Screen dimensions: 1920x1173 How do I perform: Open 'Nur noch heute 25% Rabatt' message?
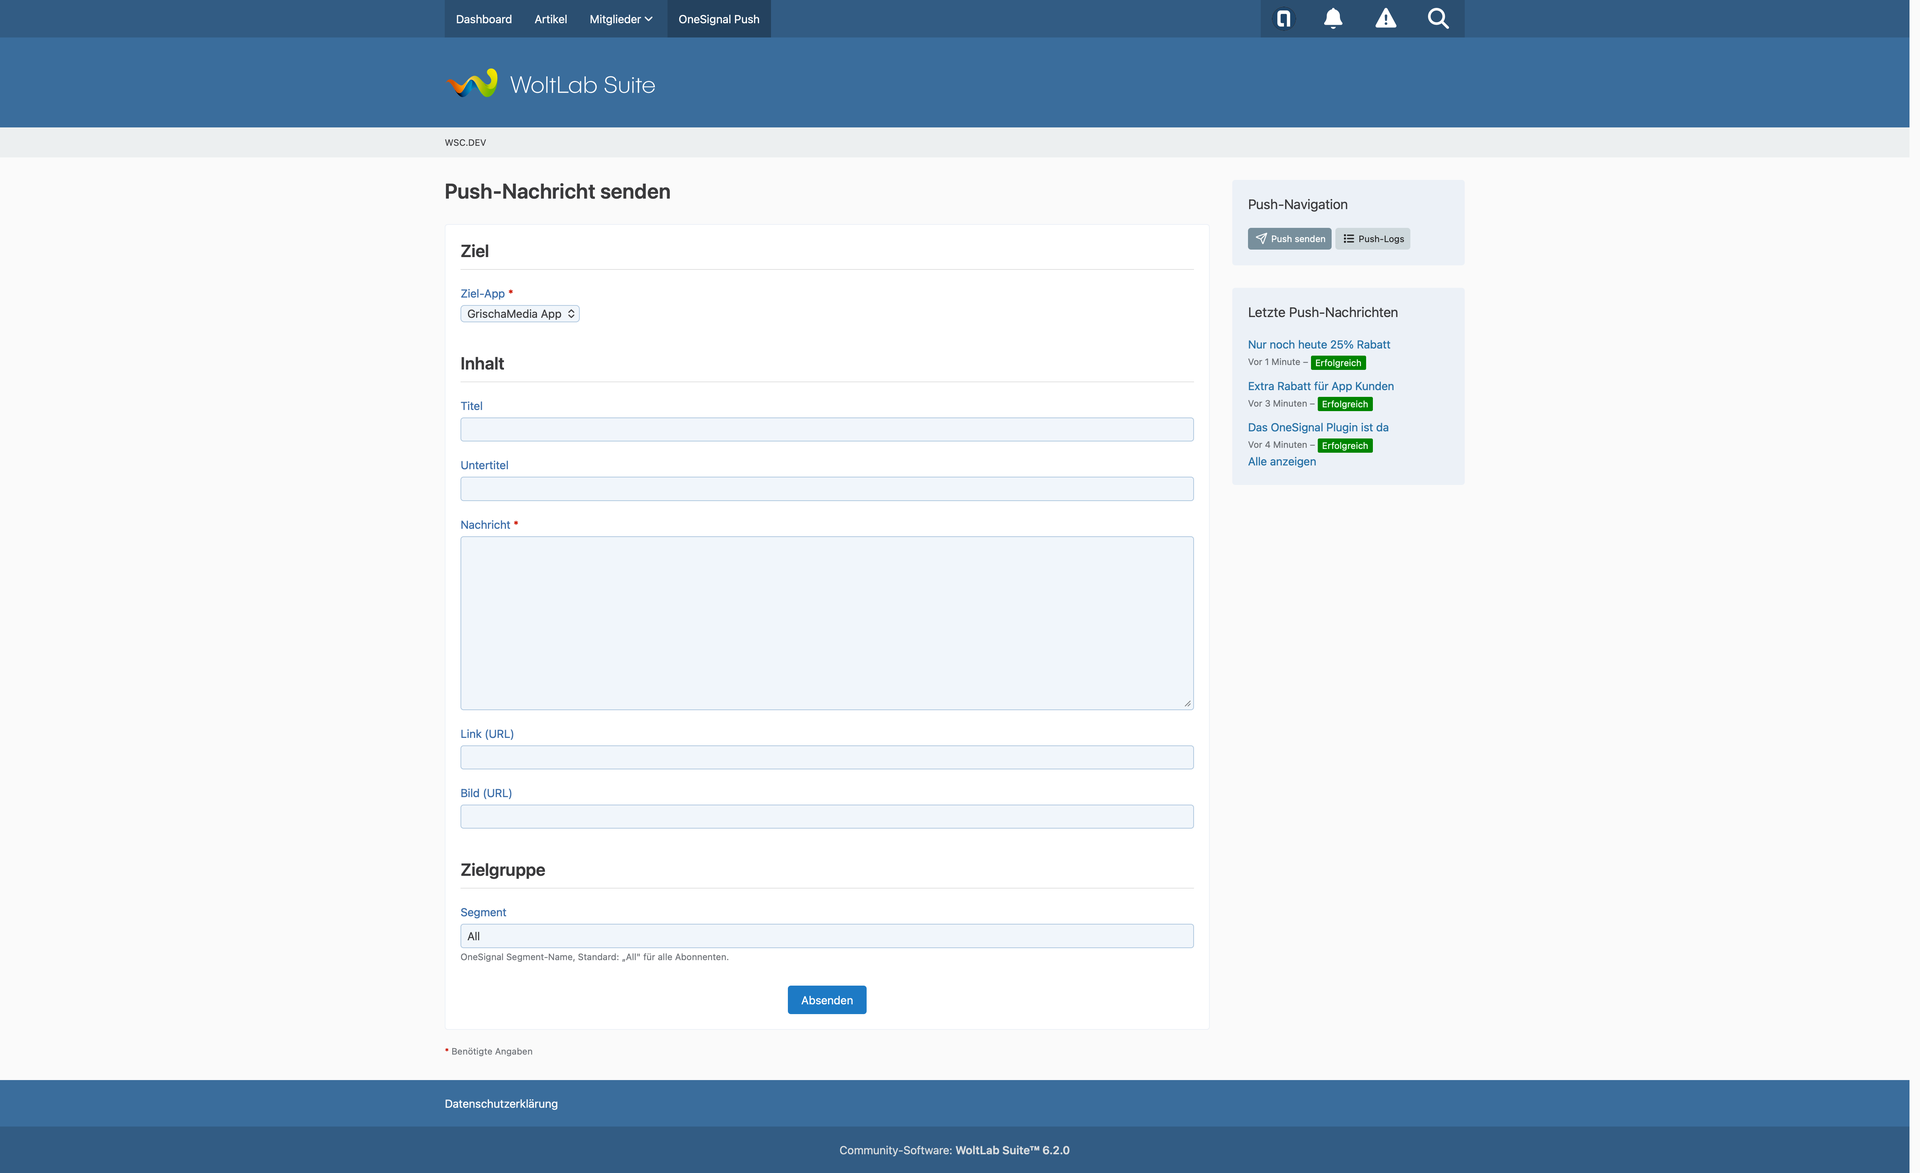click(x=1318, y=345)
